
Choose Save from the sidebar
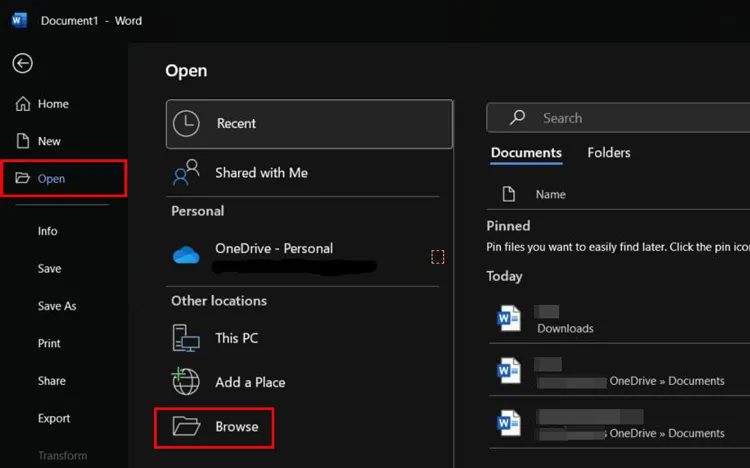click(49, 268)
